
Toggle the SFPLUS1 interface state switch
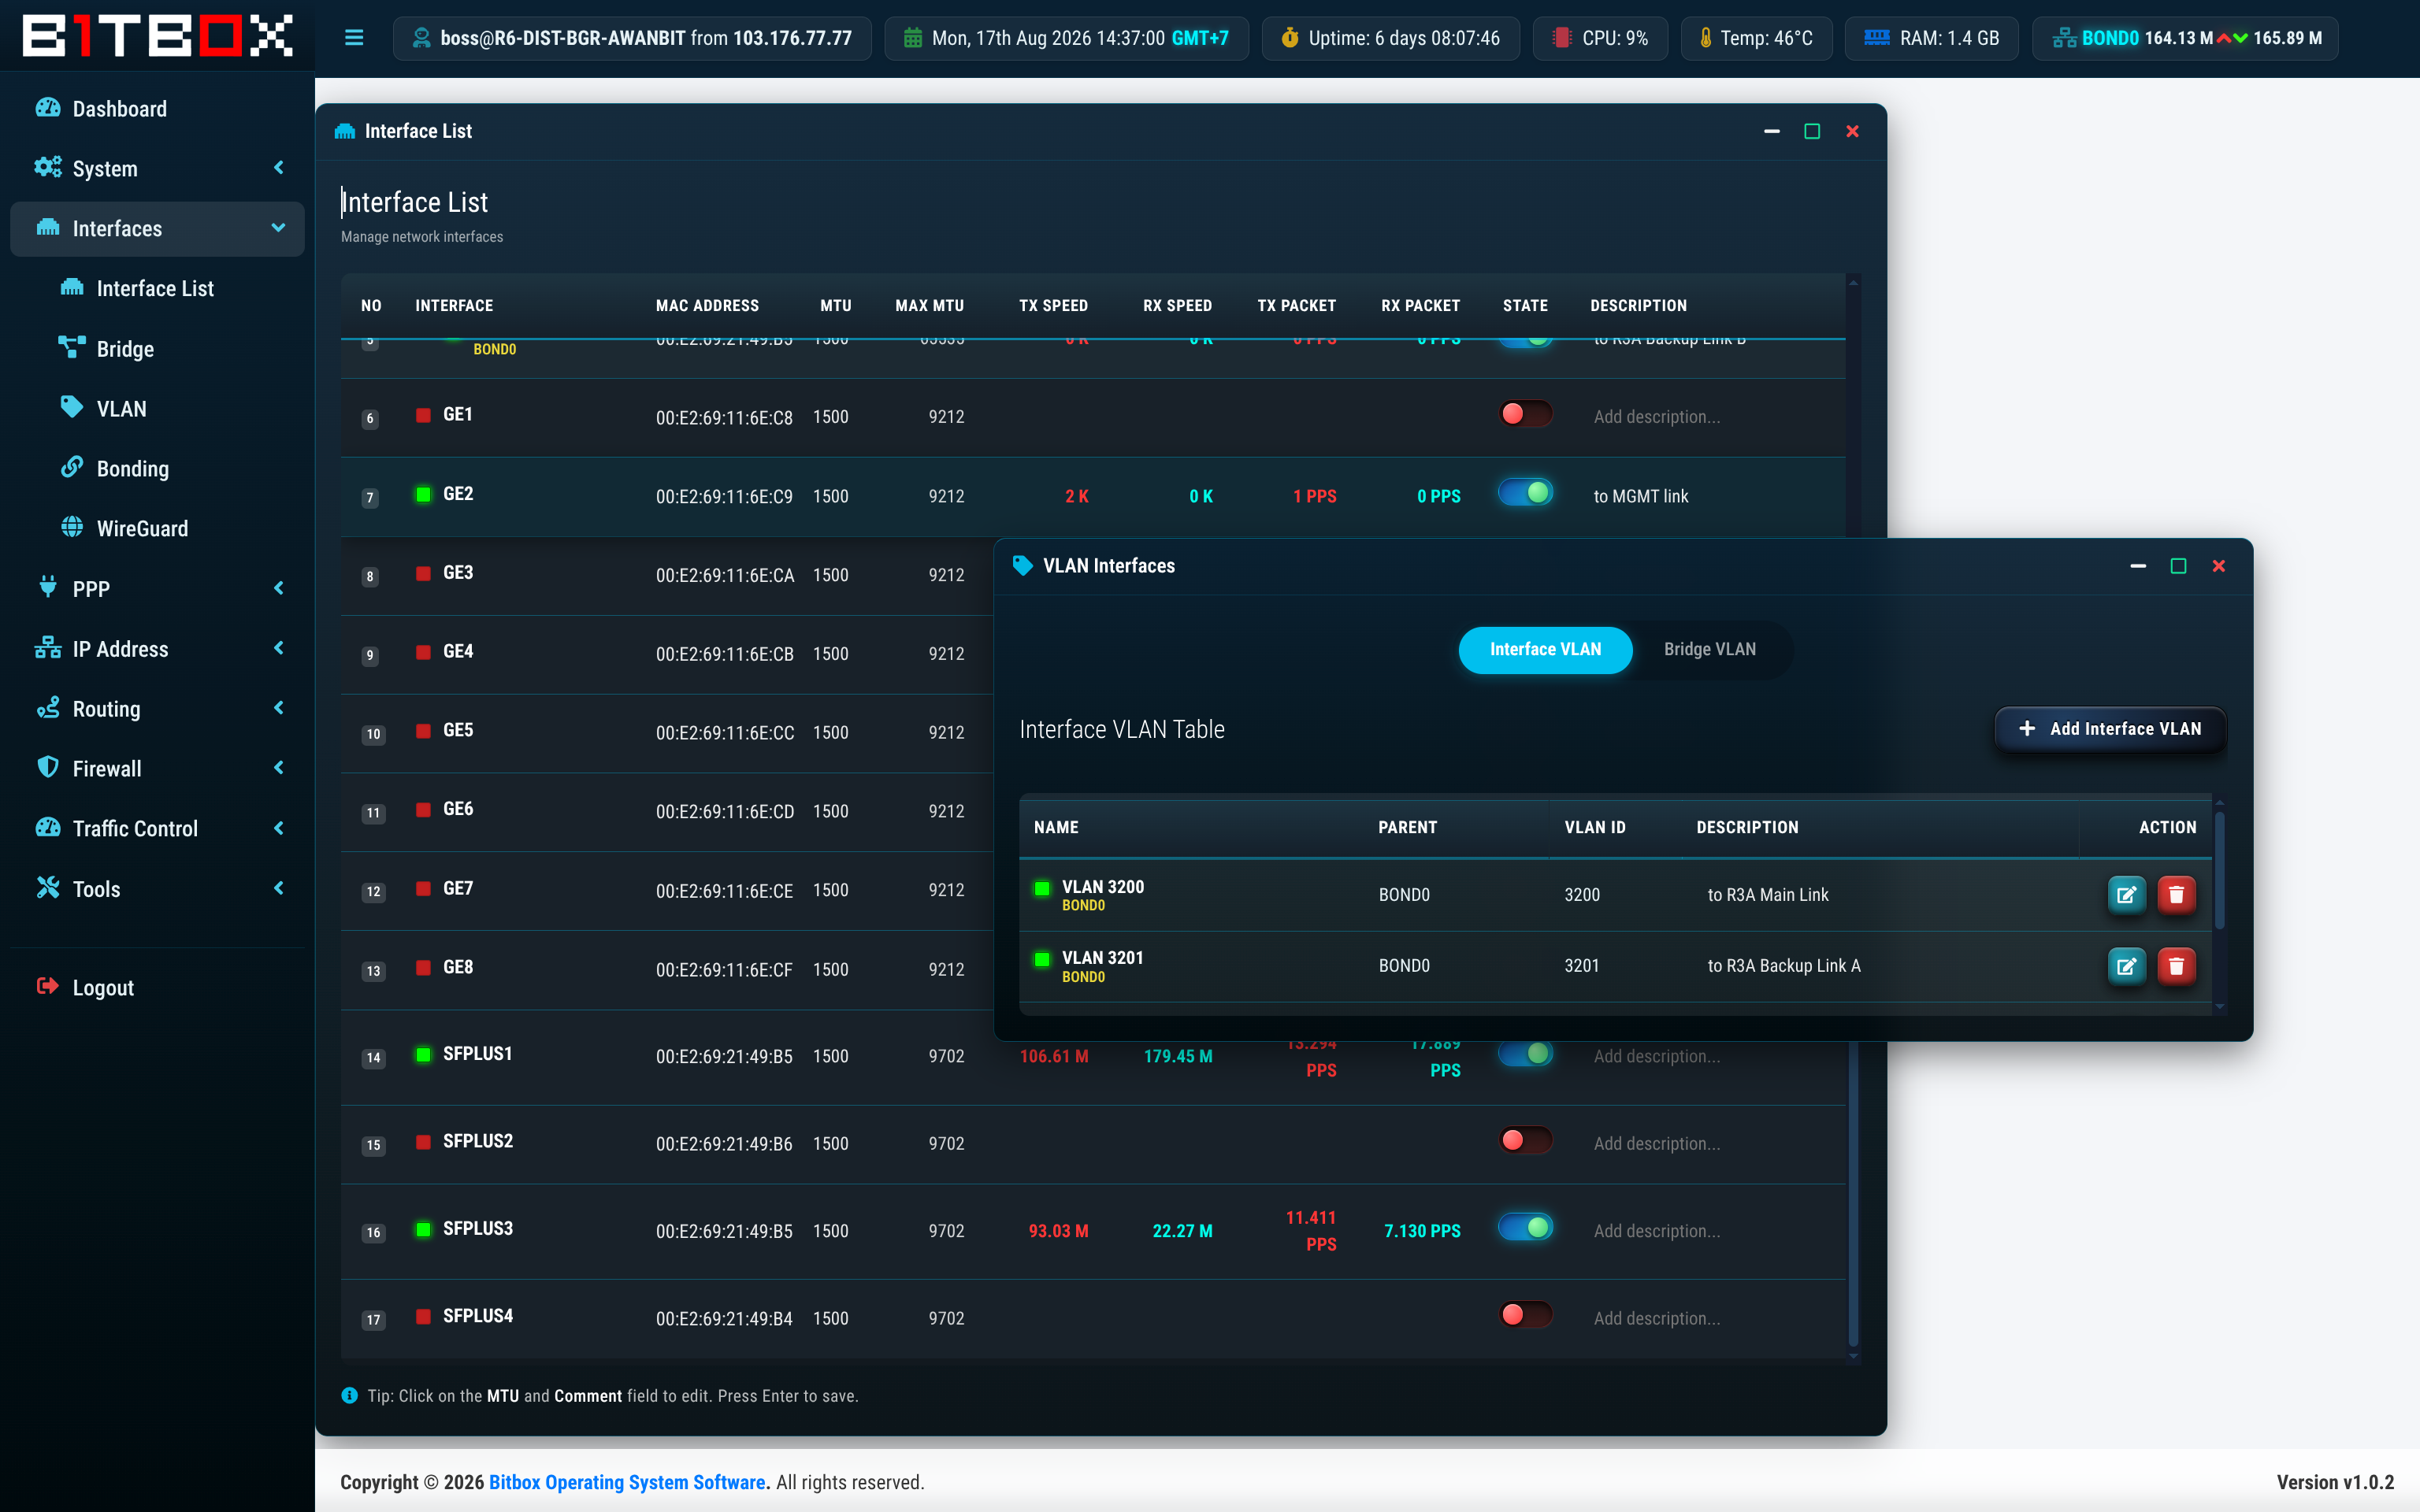pos(1525,1054)
